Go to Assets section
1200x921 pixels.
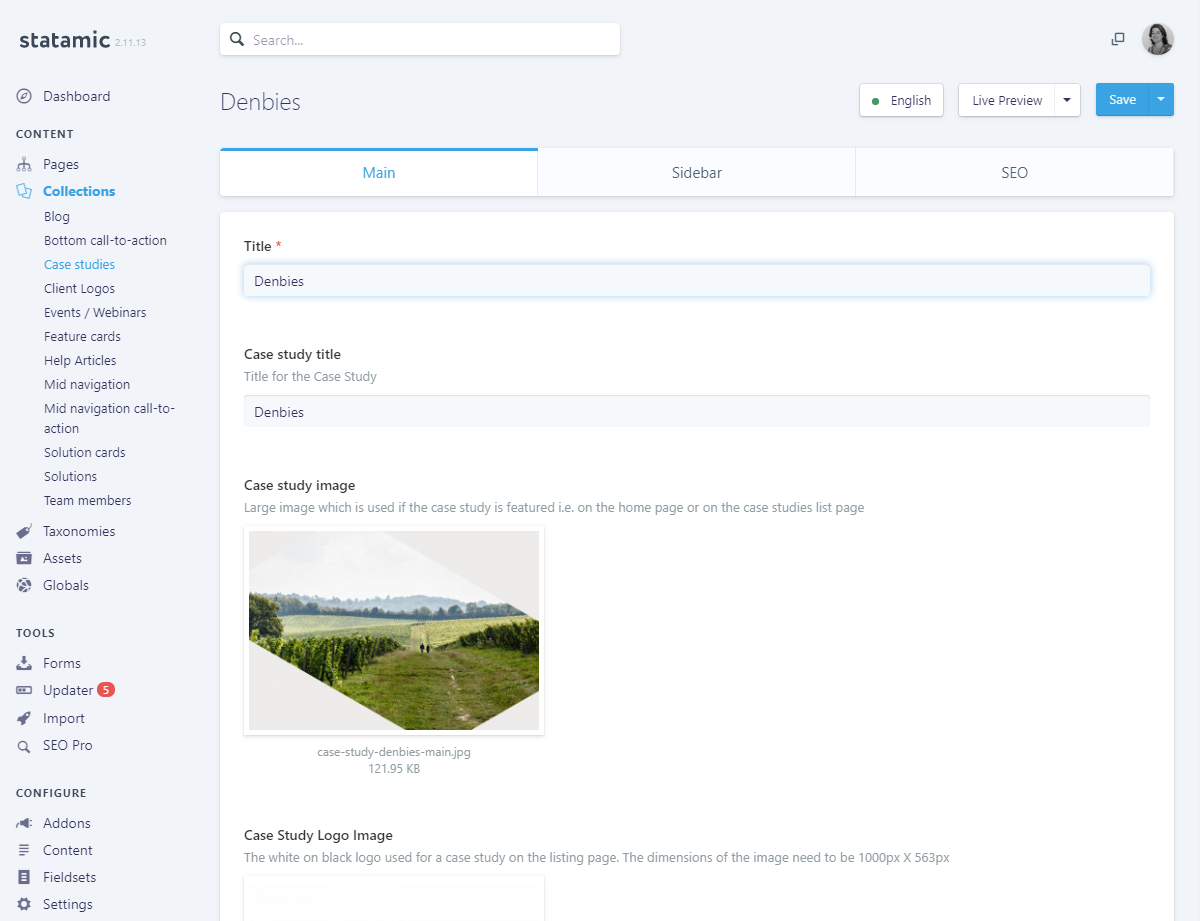62,559
